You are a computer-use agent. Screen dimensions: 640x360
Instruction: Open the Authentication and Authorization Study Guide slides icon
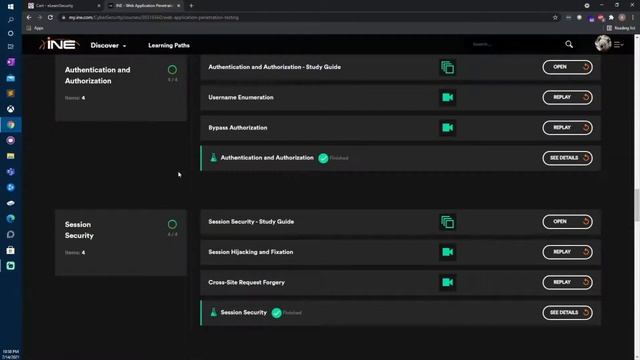447,67
